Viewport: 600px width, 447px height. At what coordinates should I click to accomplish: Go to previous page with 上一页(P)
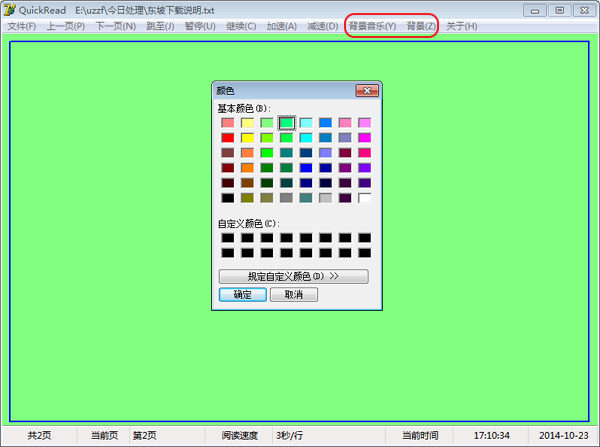coord(66,26)
